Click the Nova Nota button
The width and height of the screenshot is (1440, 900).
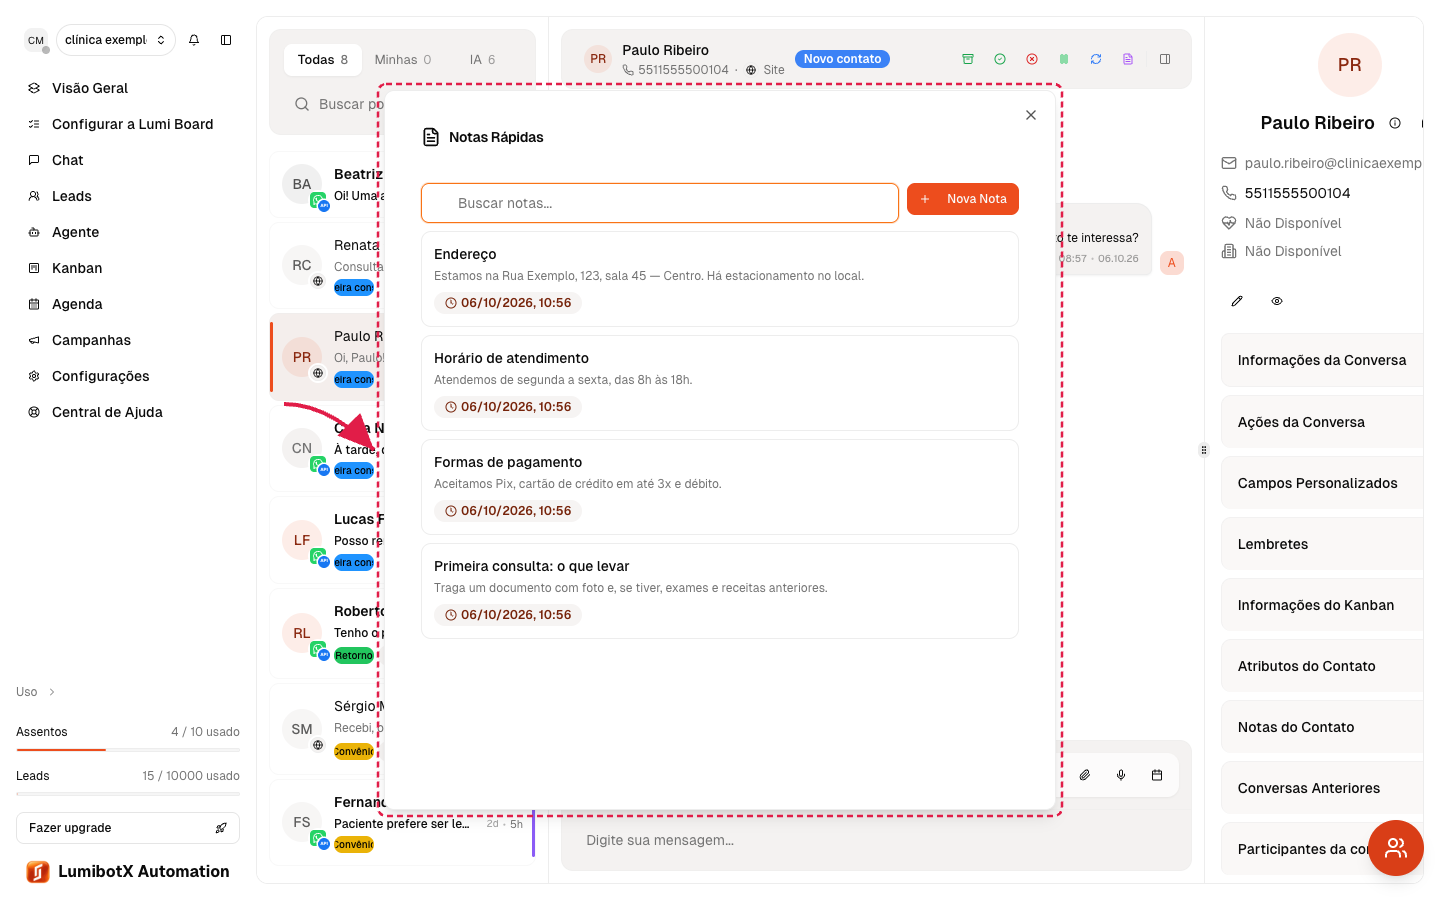tap(963, 199)
